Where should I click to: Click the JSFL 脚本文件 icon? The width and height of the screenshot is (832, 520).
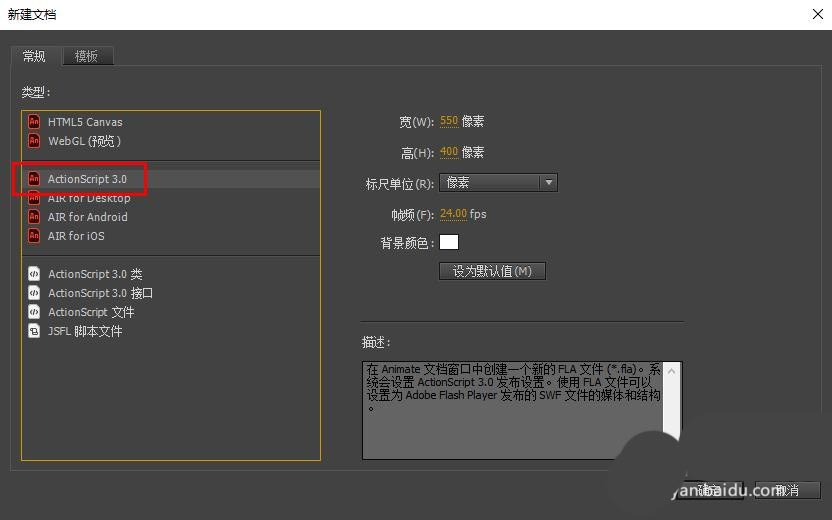point(34,331)
